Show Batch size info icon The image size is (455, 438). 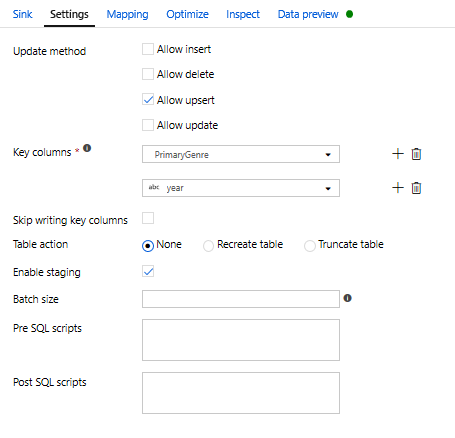(x=347, y=298)
